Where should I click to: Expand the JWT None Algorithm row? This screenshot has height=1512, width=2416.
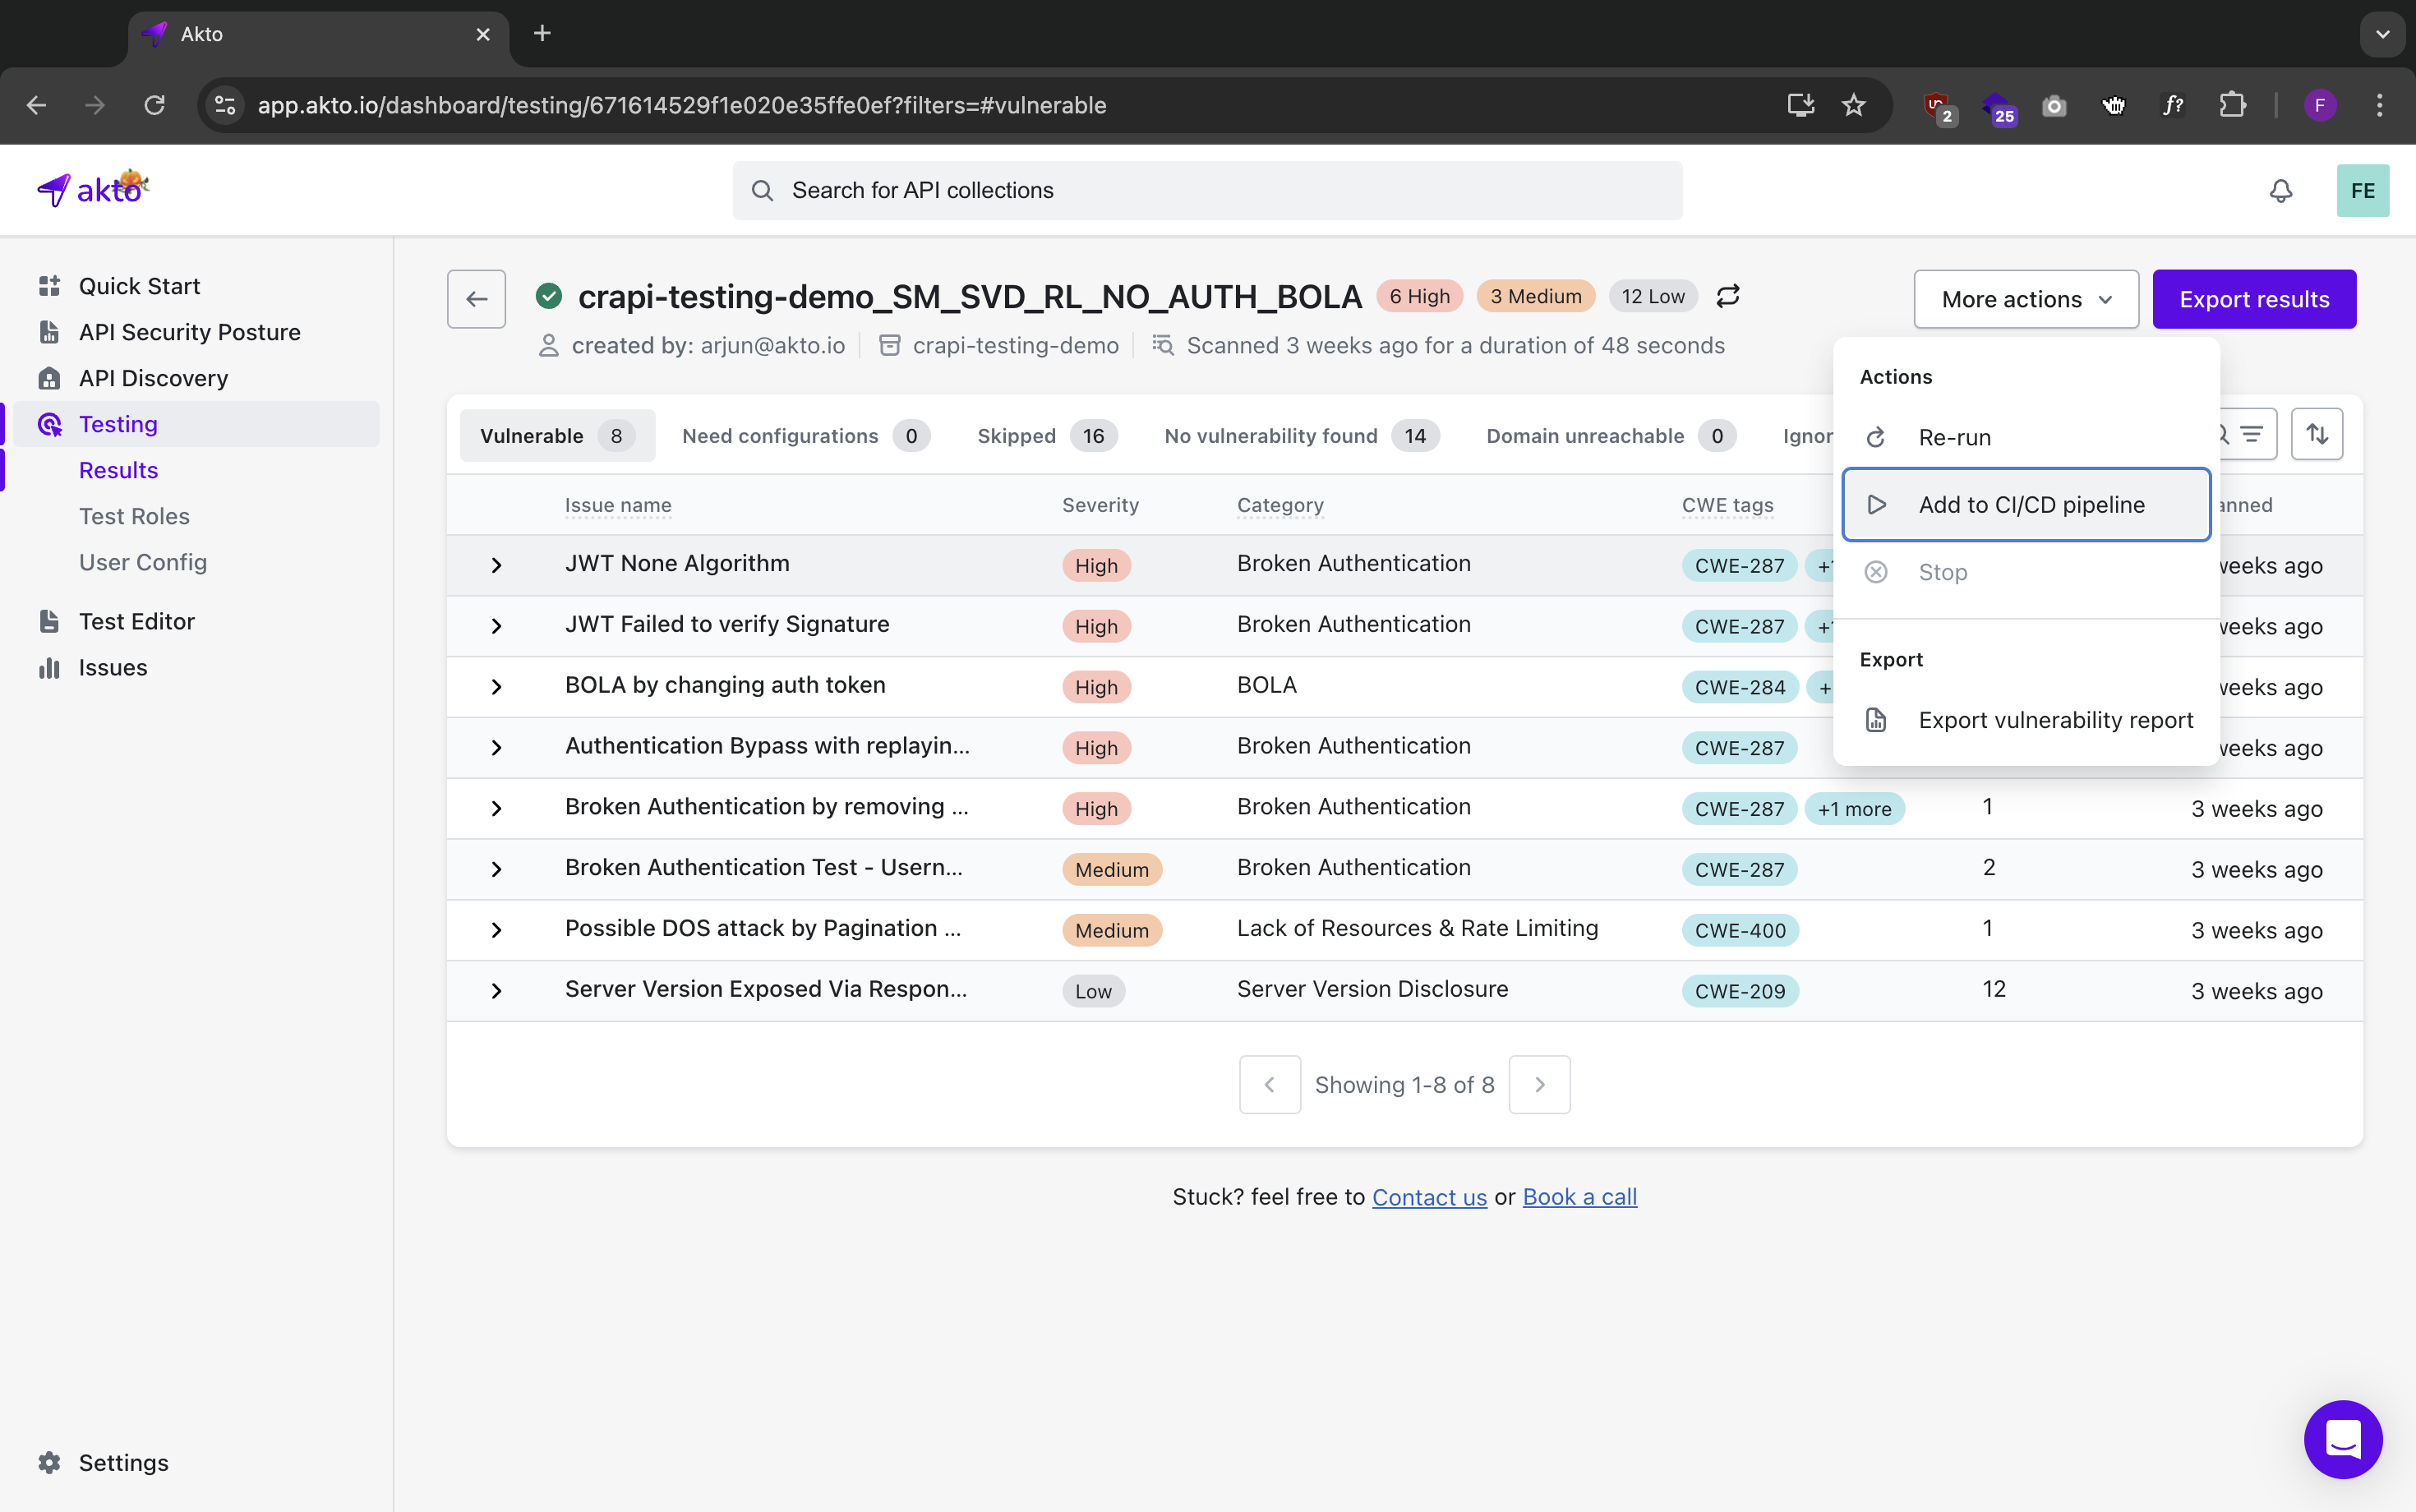[x=496, y=565]
